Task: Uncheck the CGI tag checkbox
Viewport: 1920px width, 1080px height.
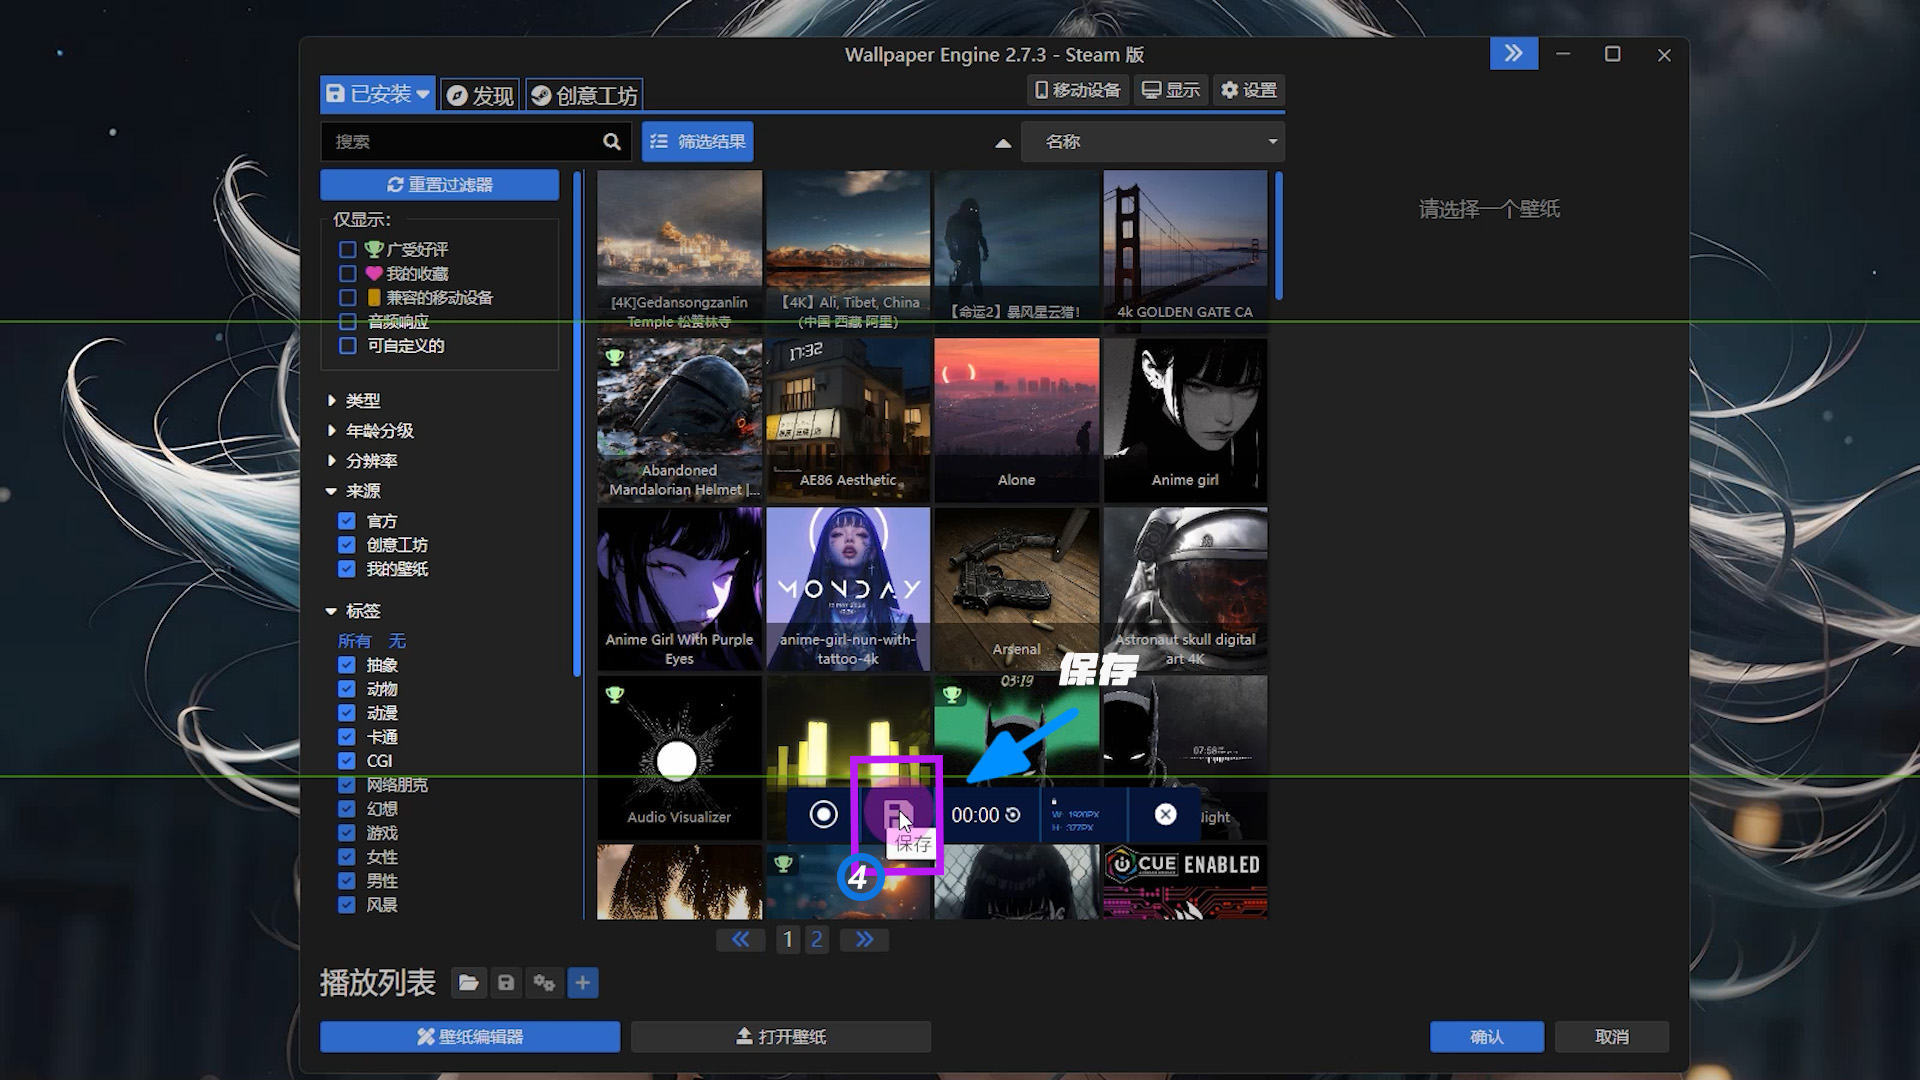Action: point(347,761)
